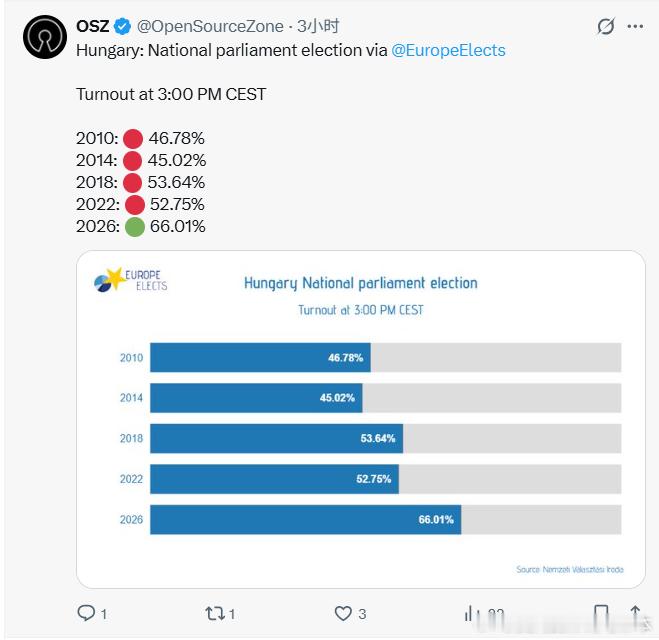659x640 pixels.
Task: Open the @EuropeElects mention link
Action: click(448, 49)
